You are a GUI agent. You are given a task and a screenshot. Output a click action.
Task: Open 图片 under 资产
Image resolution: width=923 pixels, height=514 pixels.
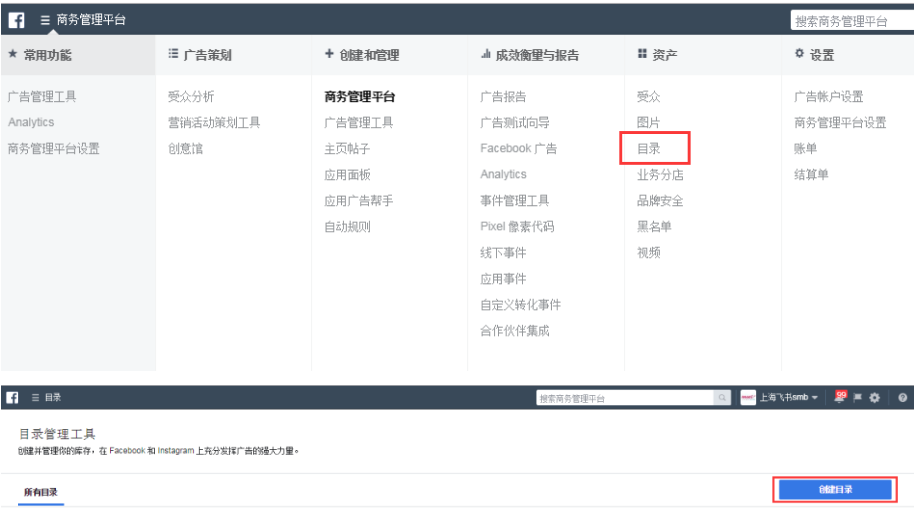pyautogui.click(x=648, y=122)
